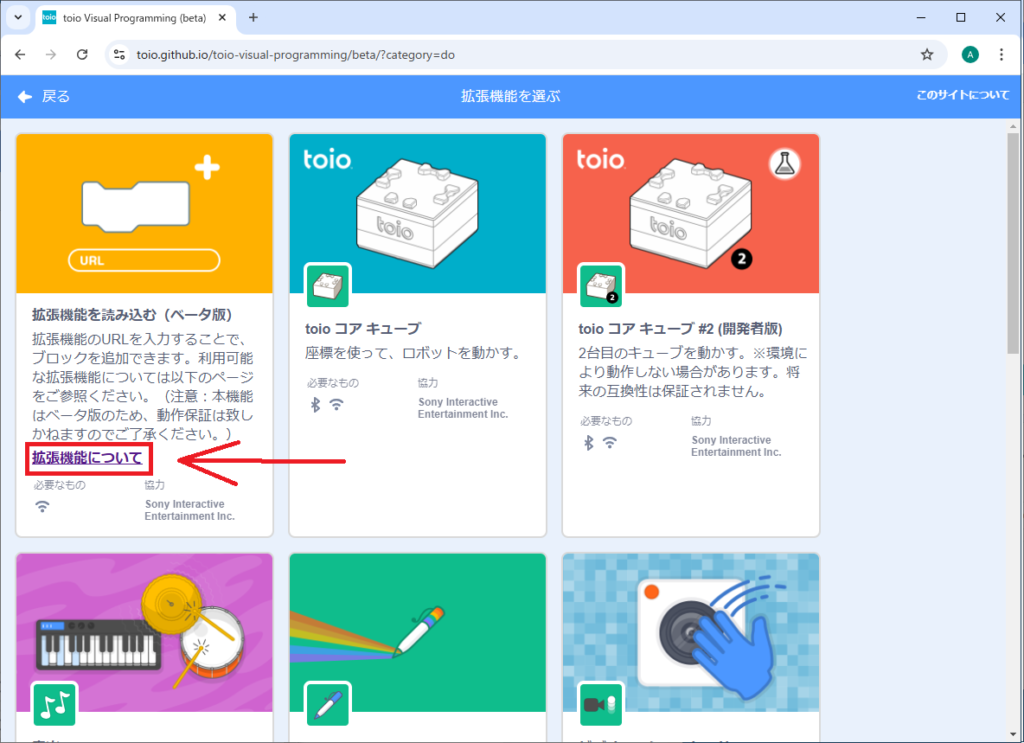Click the site information icon in the address bar
Screen dimensions: 1024x743
(x=120, y=54)
